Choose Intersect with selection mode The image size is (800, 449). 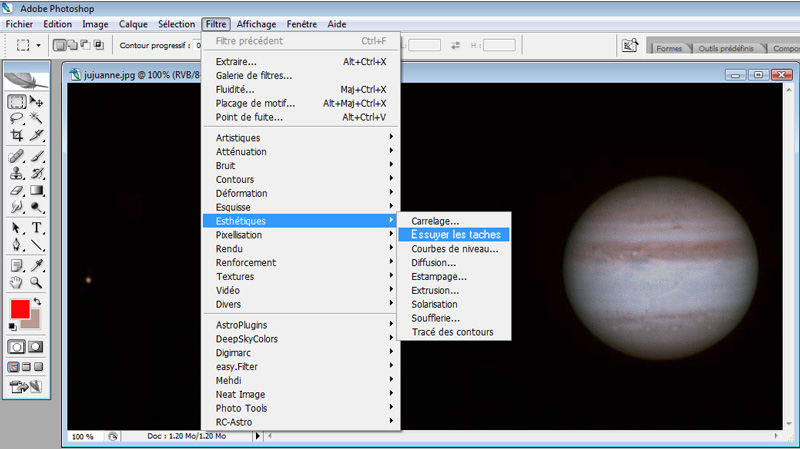point(98,45)
